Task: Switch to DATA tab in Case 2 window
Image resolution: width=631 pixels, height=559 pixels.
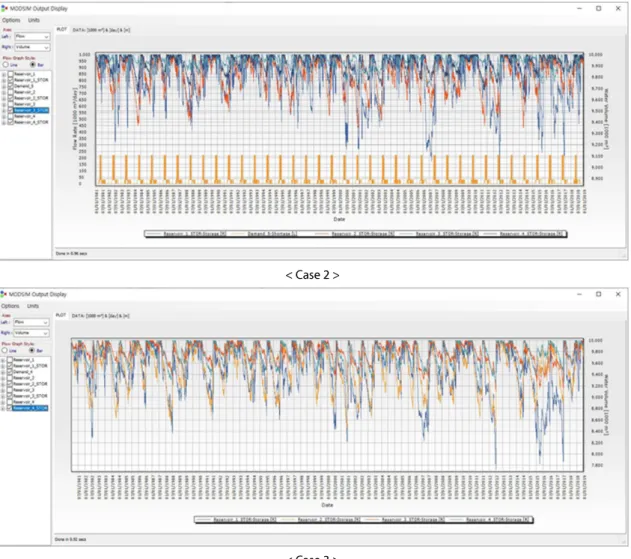Action: pos(101,30)
